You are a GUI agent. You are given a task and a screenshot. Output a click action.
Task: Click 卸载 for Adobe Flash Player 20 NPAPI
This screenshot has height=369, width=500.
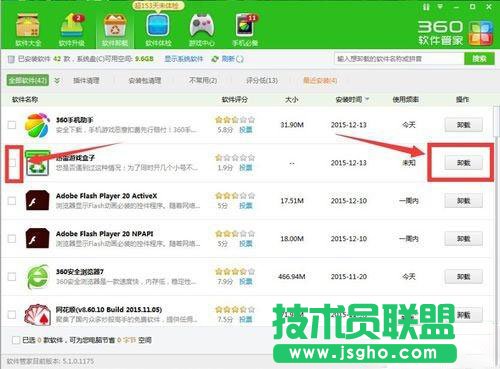coord(463,239)
